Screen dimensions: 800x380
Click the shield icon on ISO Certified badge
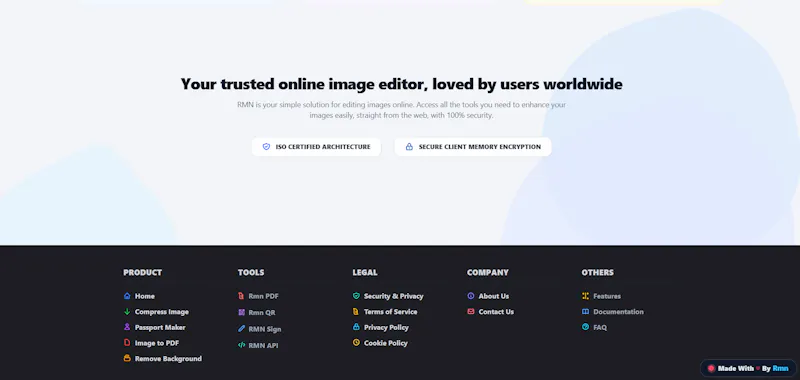tap(266, 147)
